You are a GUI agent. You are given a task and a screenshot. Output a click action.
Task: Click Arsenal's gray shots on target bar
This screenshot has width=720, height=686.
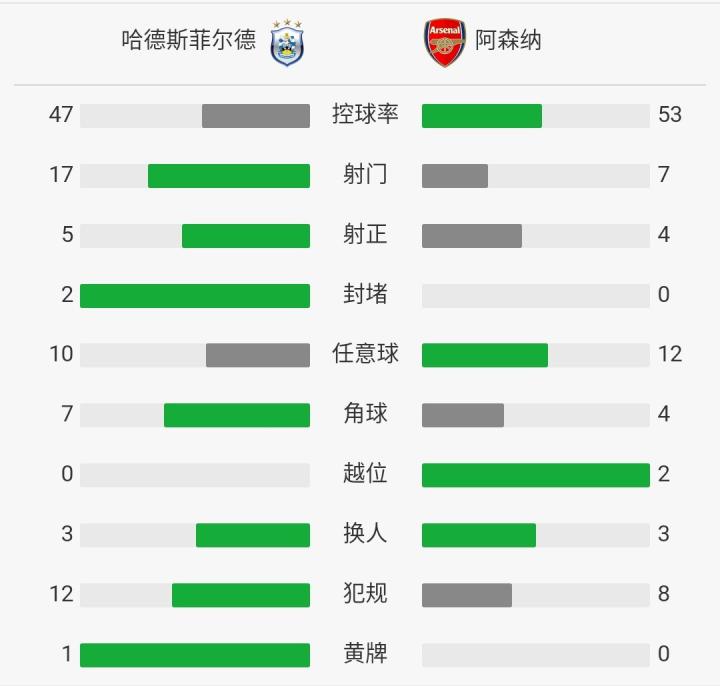[472, 236]
